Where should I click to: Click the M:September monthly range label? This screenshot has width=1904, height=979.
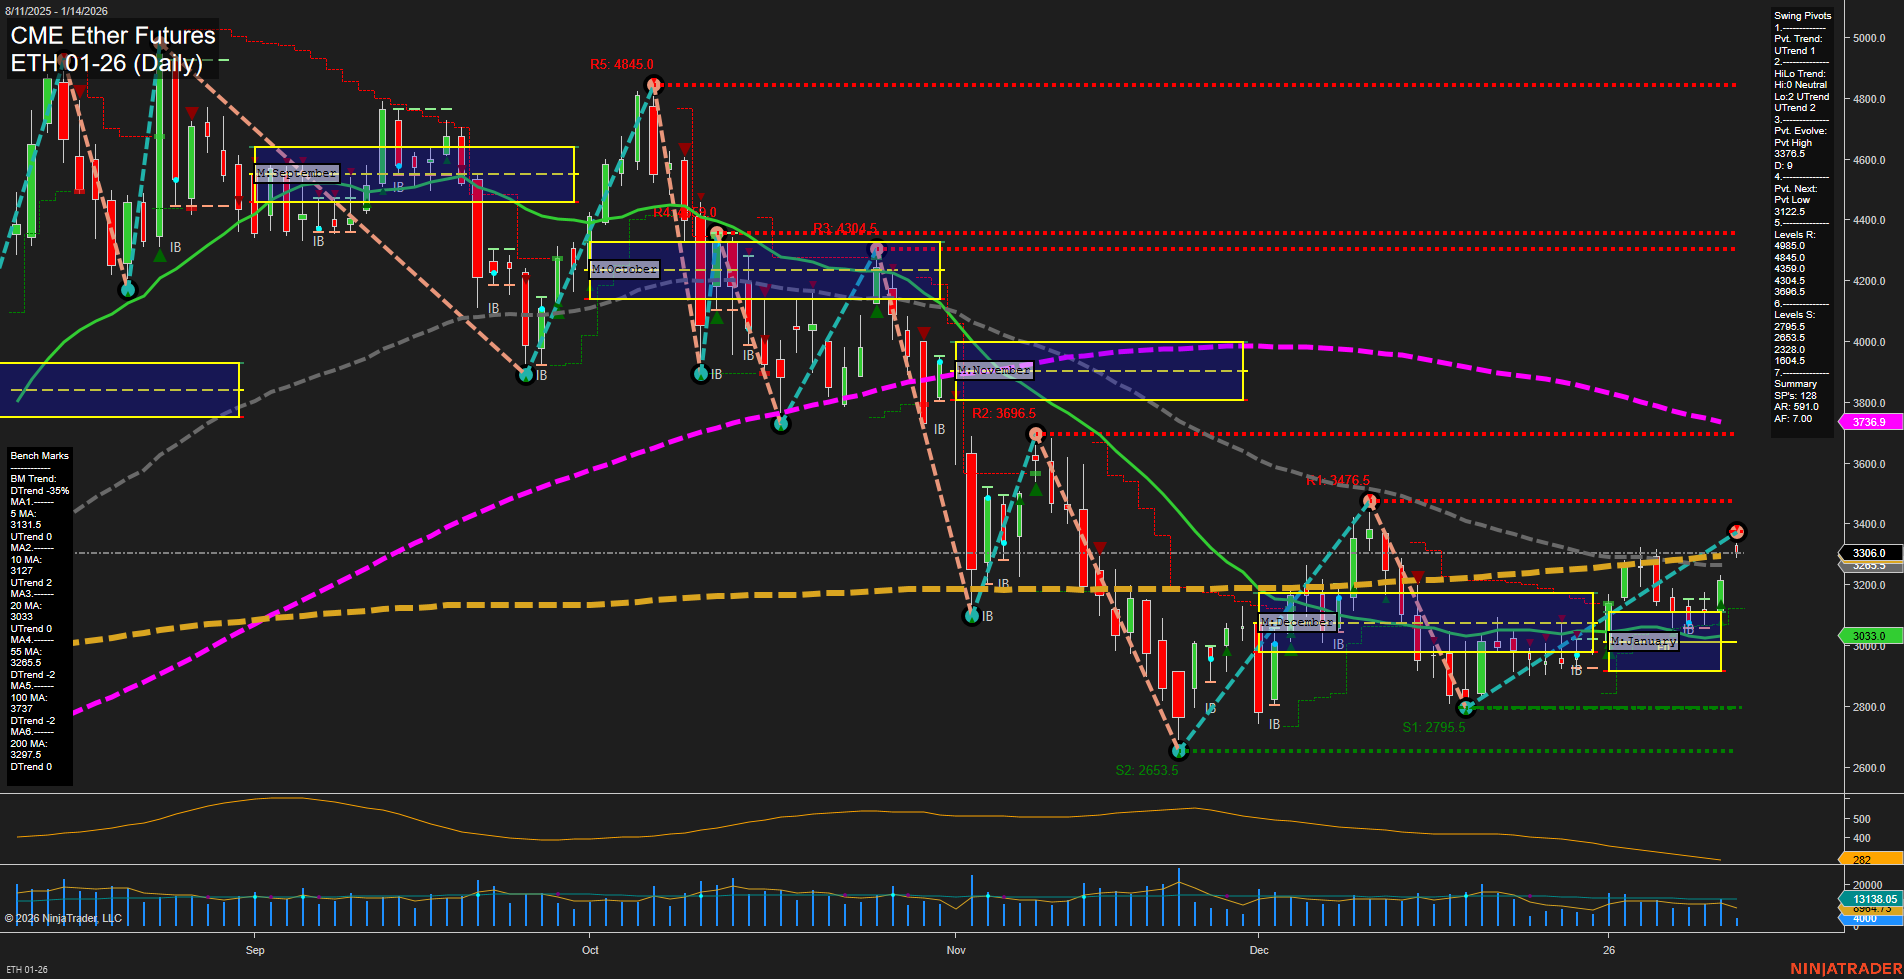pyautogui.click(x=297, y=172)
